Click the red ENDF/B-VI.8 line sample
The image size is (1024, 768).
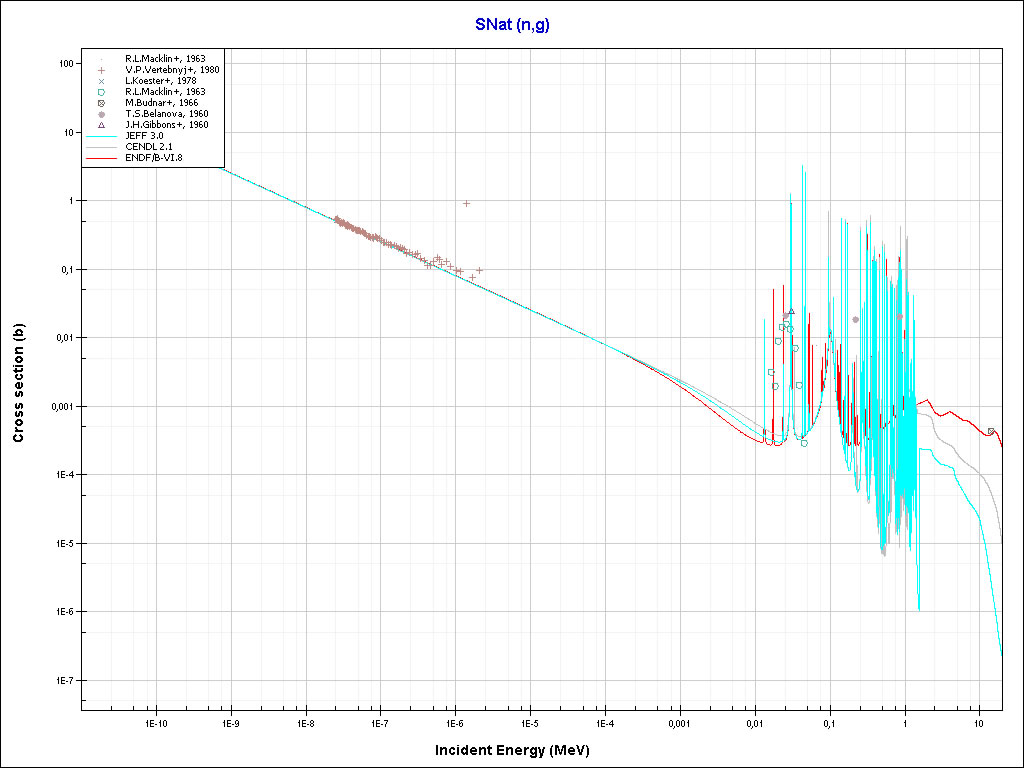(102, 158)
